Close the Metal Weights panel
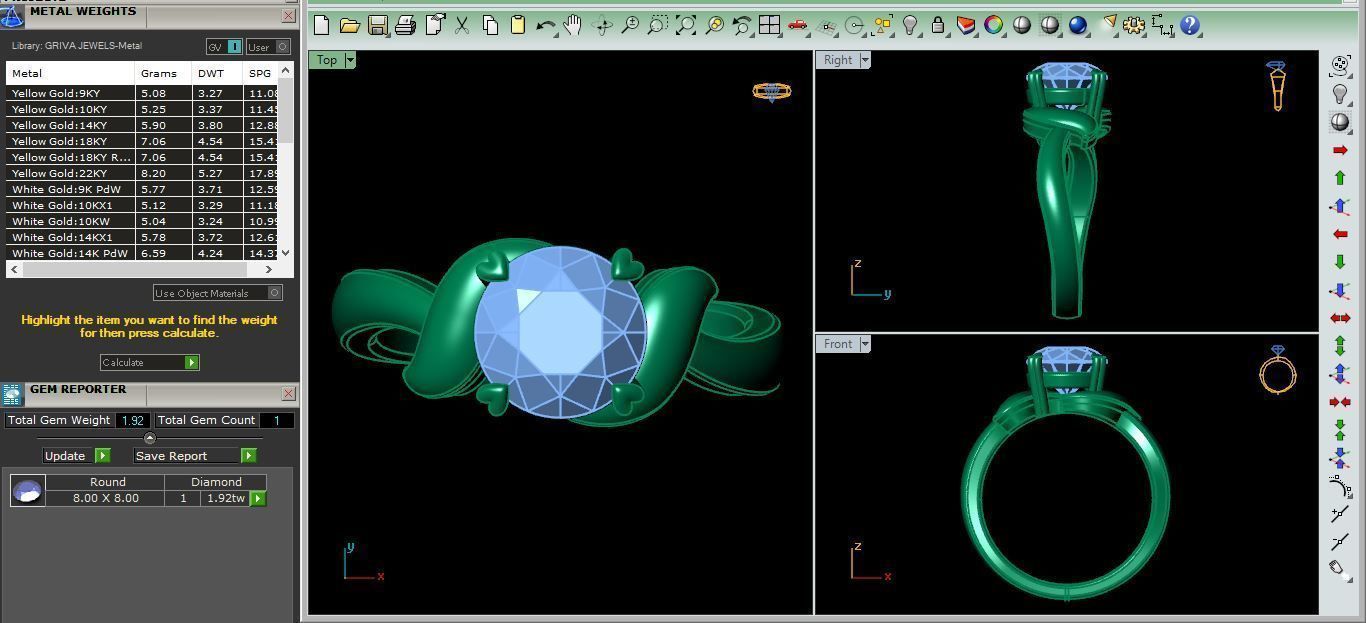1366x623 pixels. coord(289,16)
